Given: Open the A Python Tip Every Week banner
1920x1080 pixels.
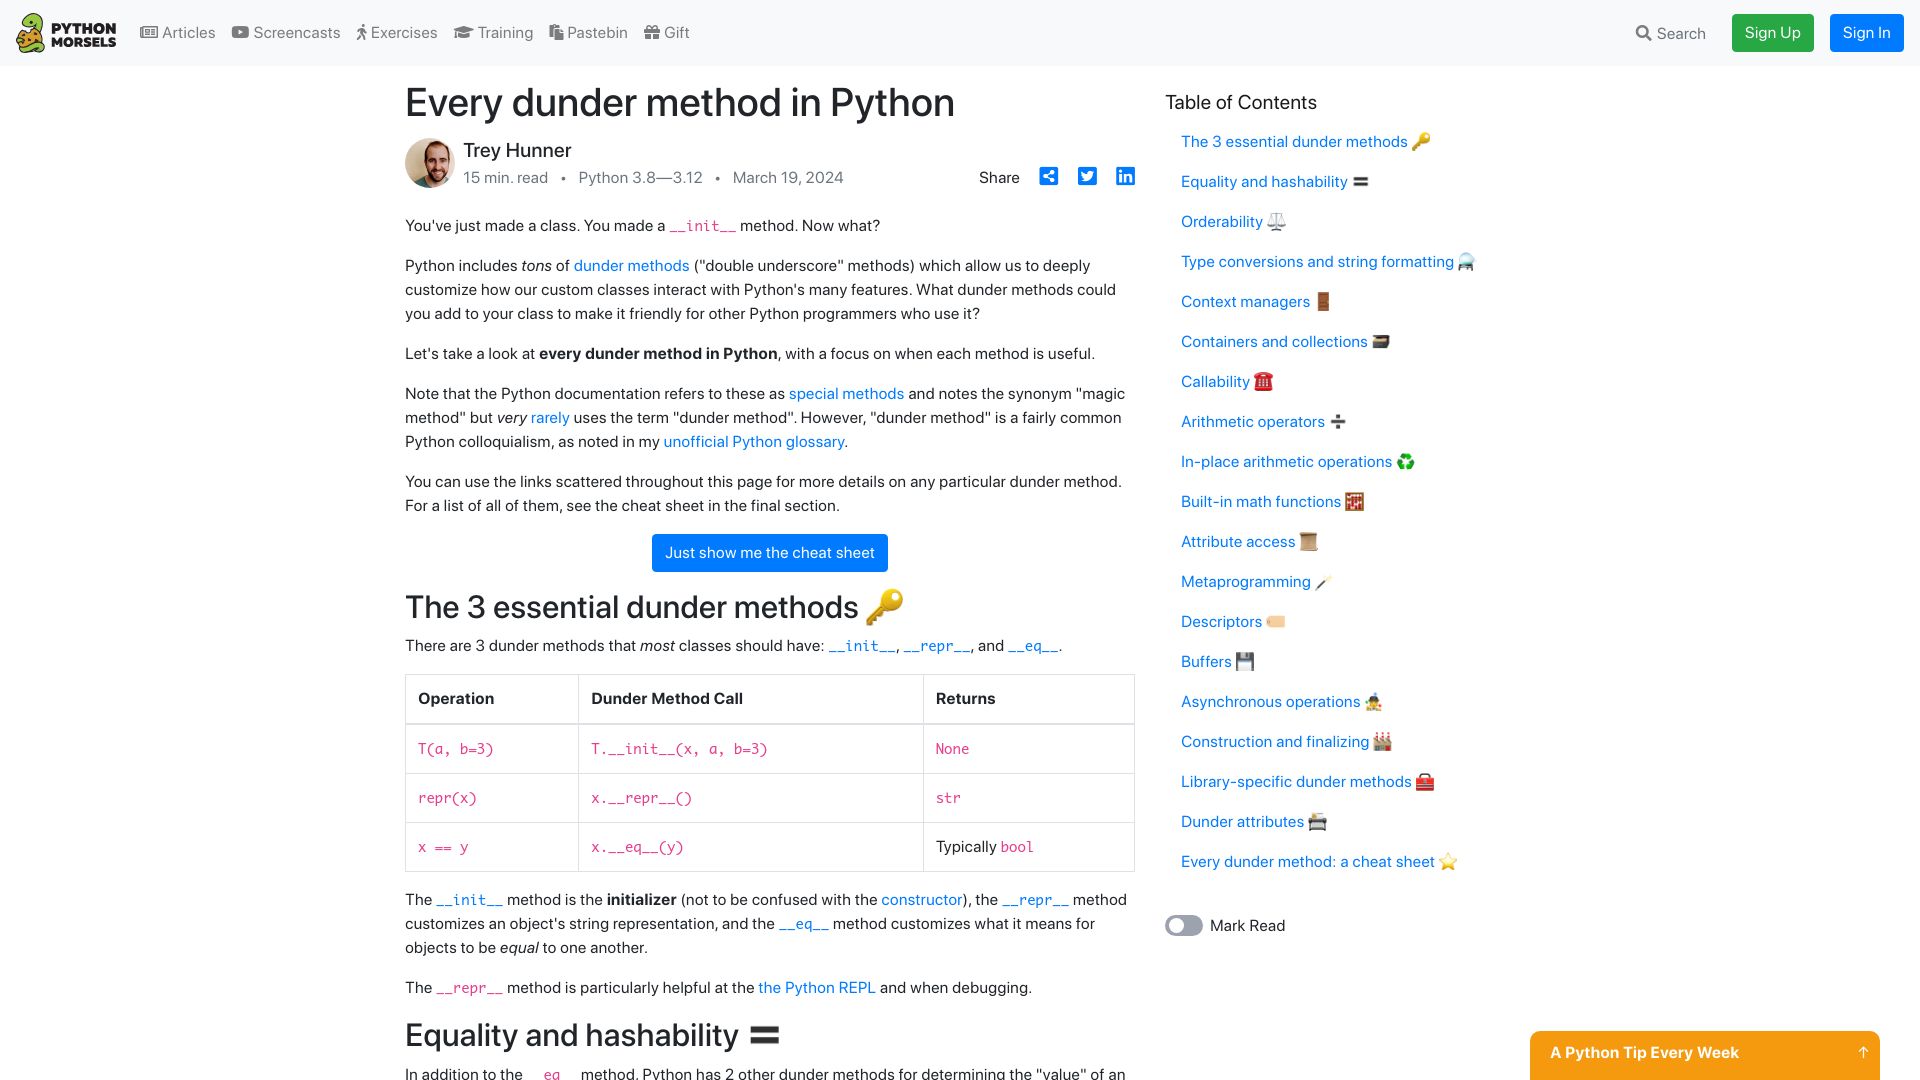Looking at the screenshot, I should [1704, 1055].
